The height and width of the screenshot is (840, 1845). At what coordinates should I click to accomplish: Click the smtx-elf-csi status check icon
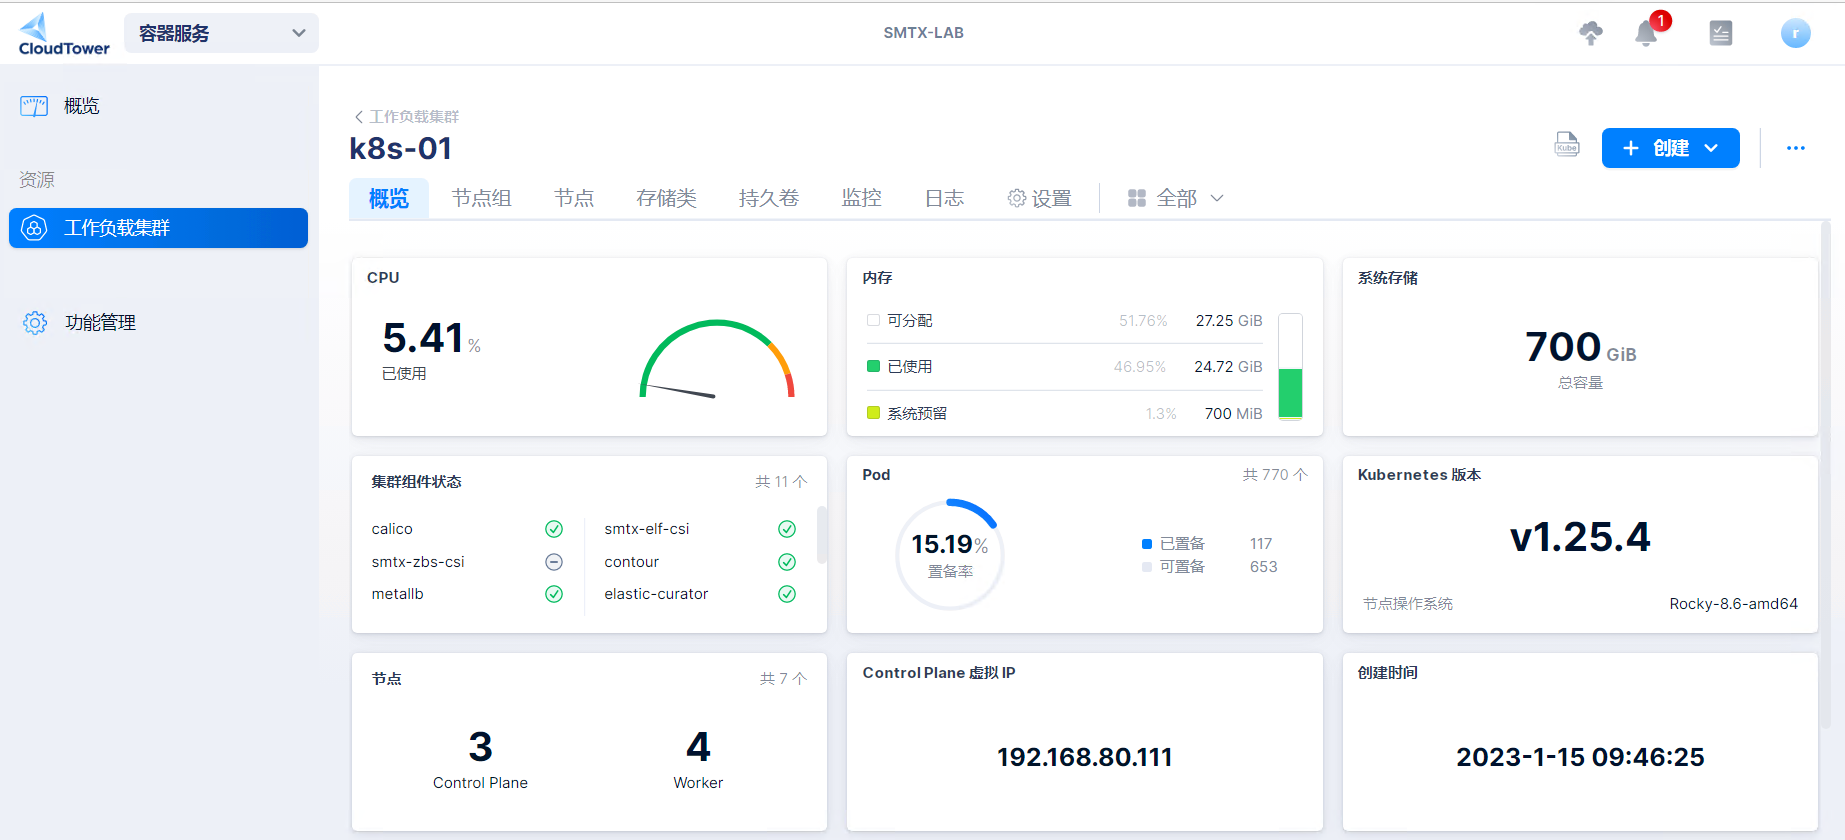point(787,529)
